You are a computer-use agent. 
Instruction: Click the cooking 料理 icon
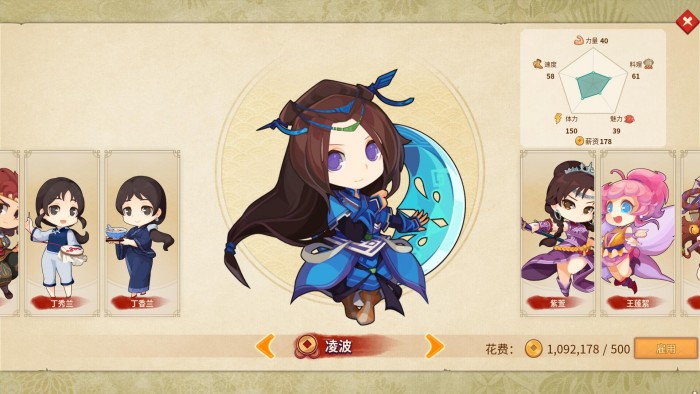pos(649,64)
